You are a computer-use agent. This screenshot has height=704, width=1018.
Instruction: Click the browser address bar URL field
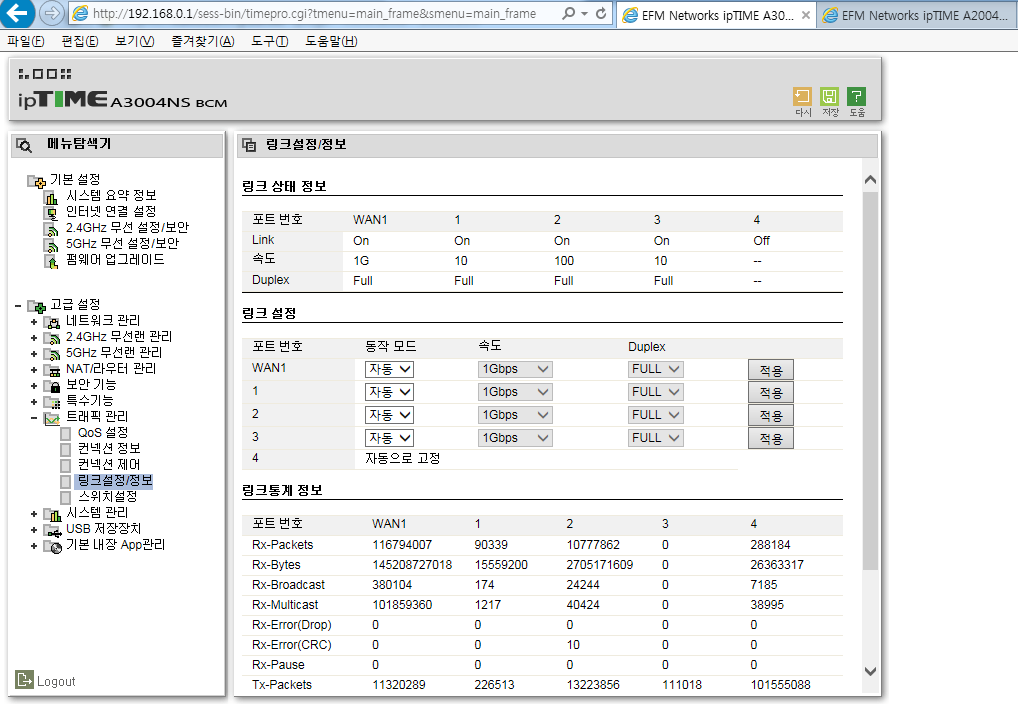pyautogui.click(x=314, y=13)
